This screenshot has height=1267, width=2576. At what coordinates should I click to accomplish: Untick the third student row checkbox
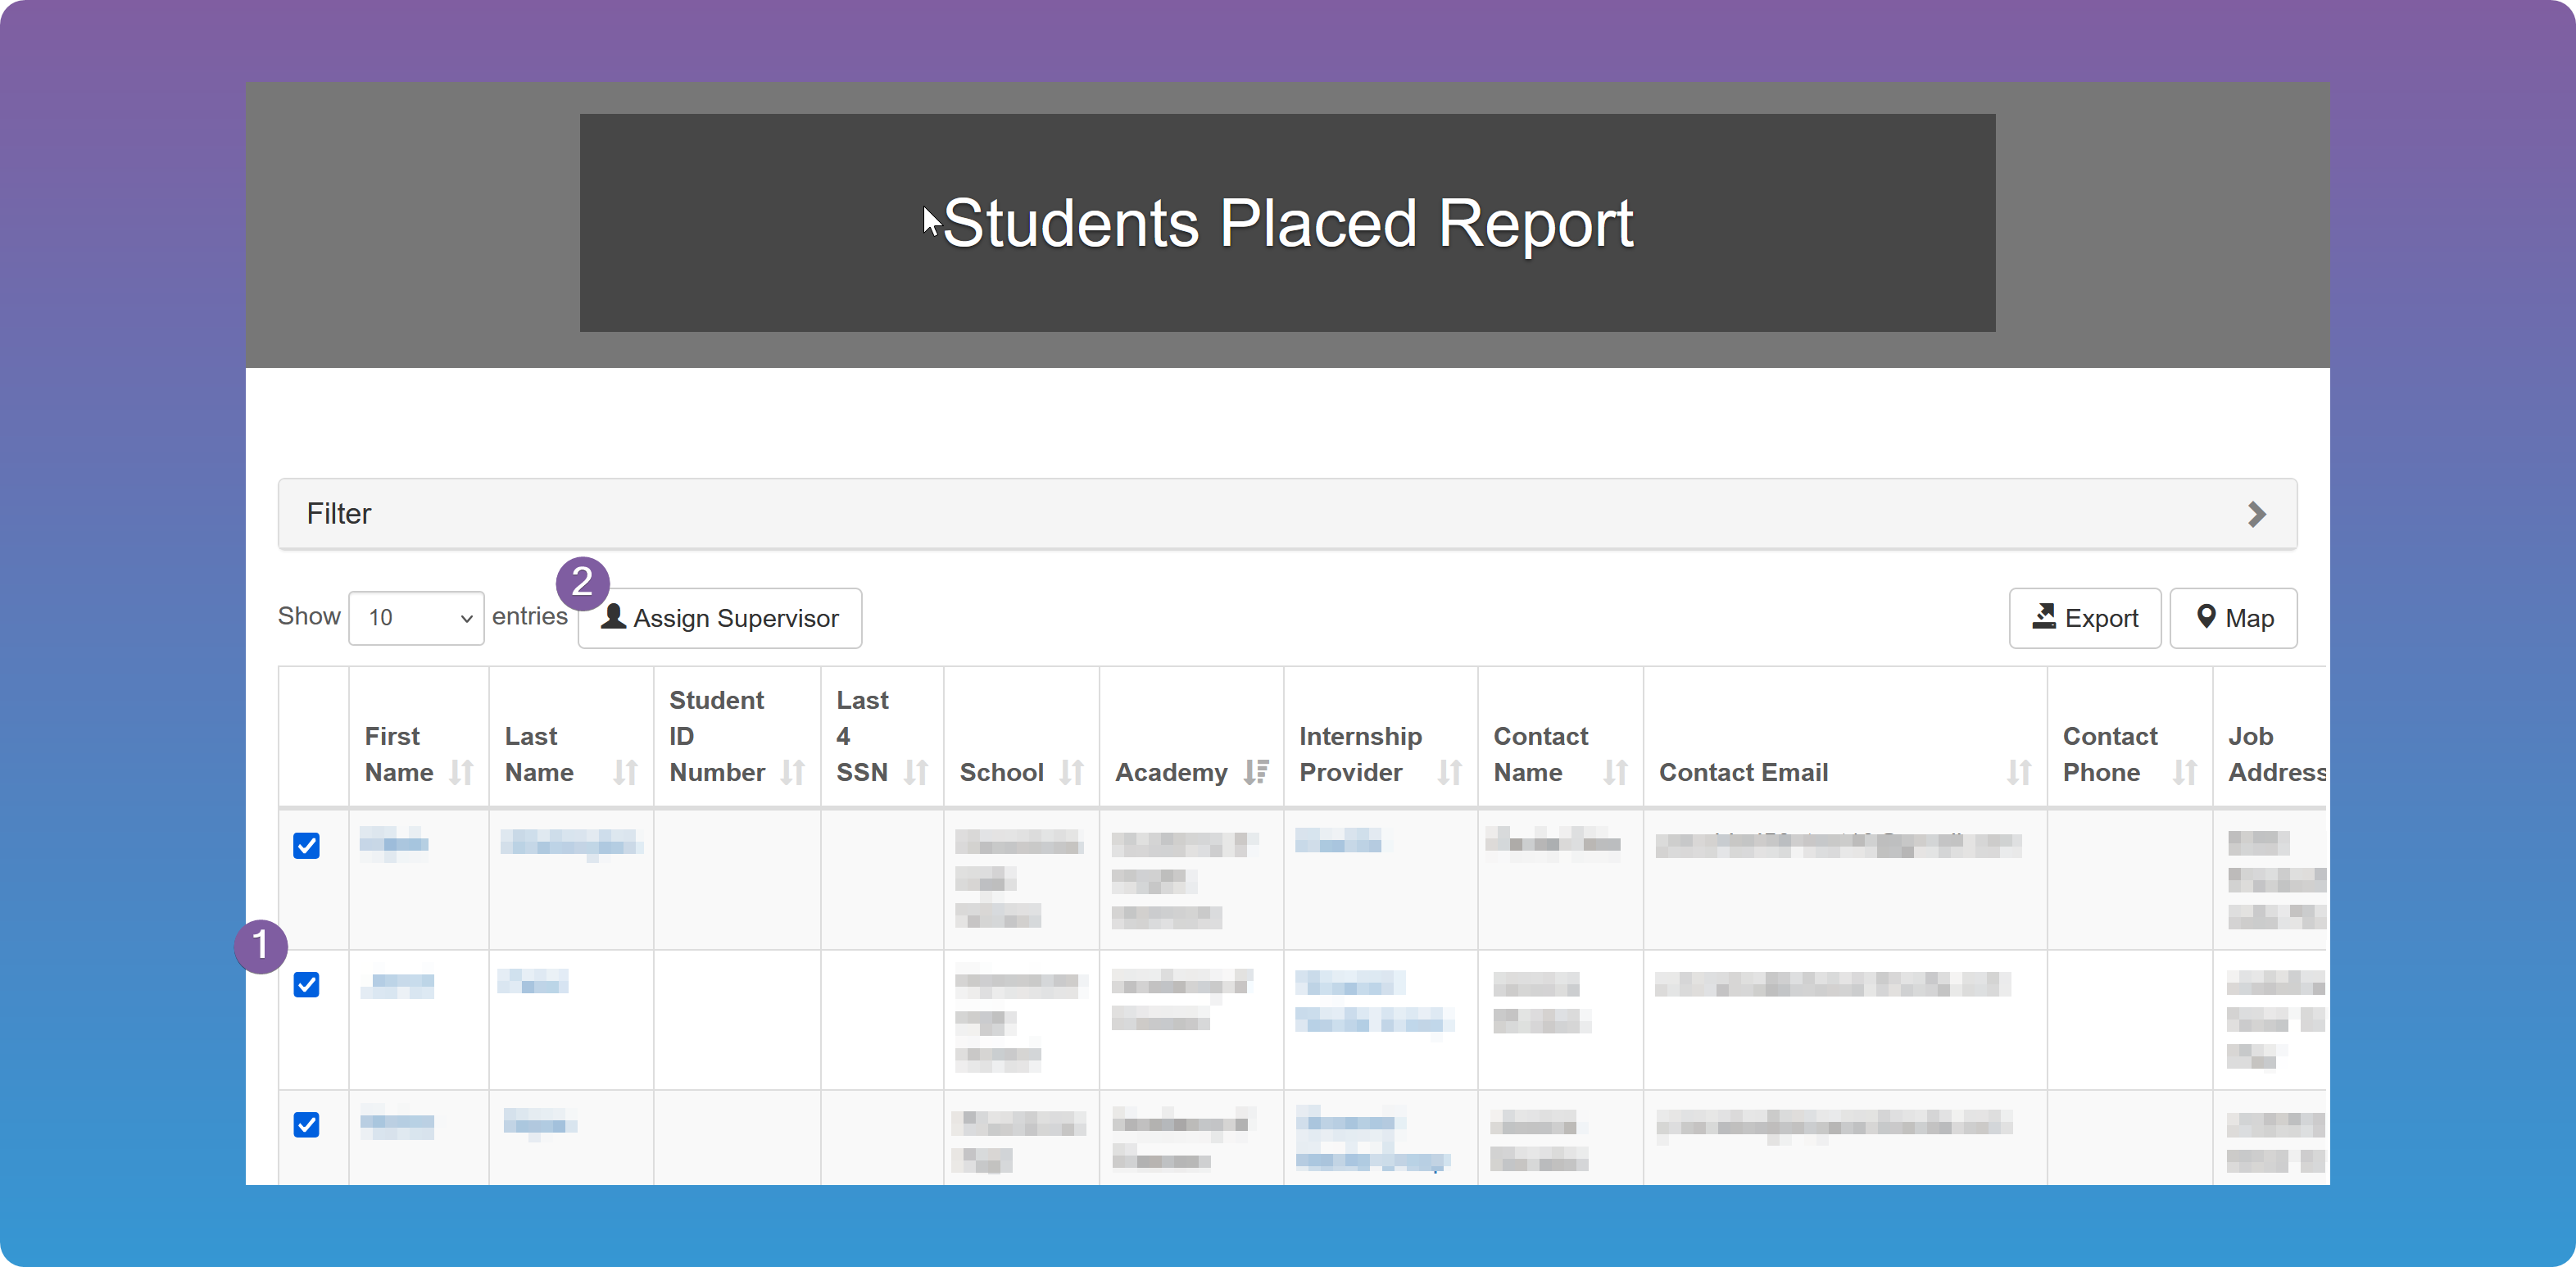[x=306, y=1125]
